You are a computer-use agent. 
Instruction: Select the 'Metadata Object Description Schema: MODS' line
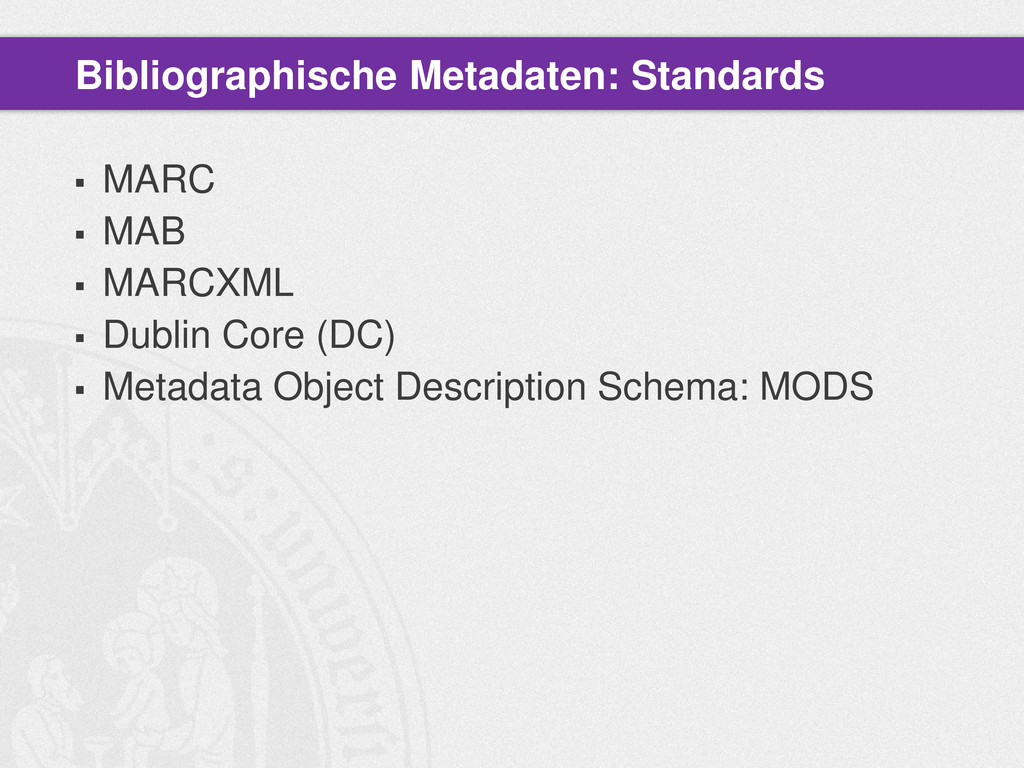click(488, 387)
